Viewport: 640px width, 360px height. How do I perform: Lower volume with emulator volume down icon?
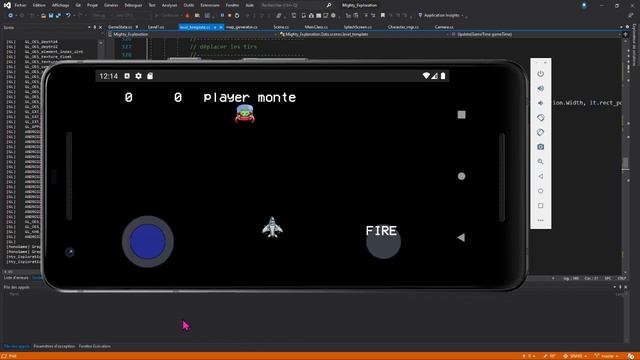coord(540,103)
